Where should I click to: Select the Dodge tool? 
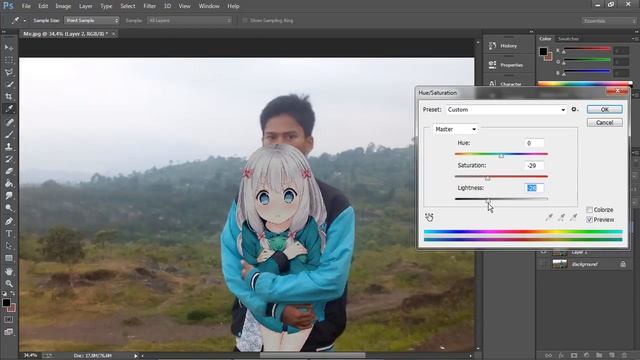[9, 208]
